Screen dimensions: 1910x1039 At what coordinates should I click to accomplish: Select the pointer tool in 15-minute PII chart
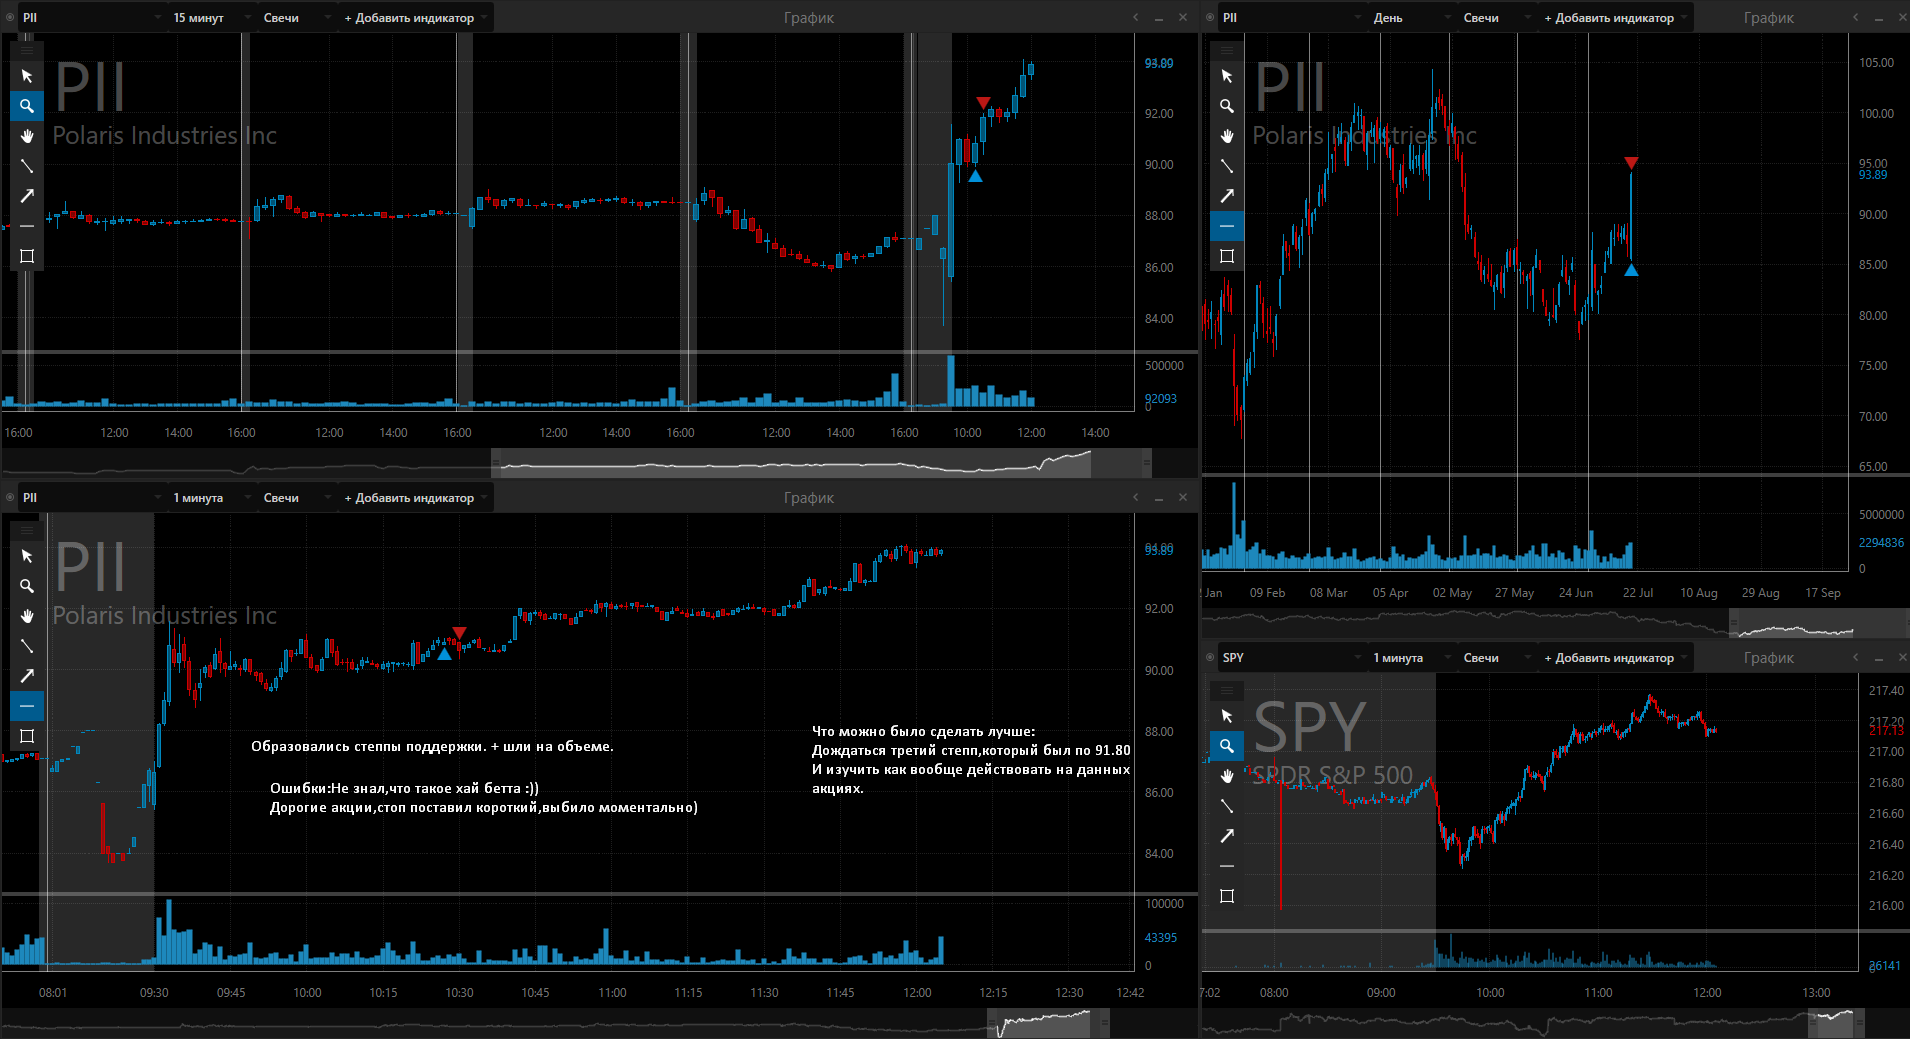(x=27, y=76)
